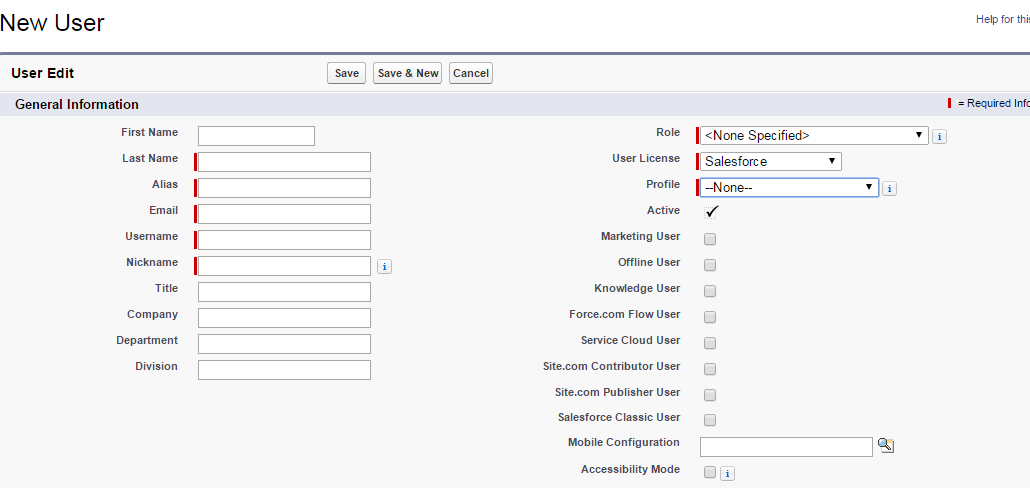
Task: Open the Profile dropdown list
Action: click(x=789, y=188)
